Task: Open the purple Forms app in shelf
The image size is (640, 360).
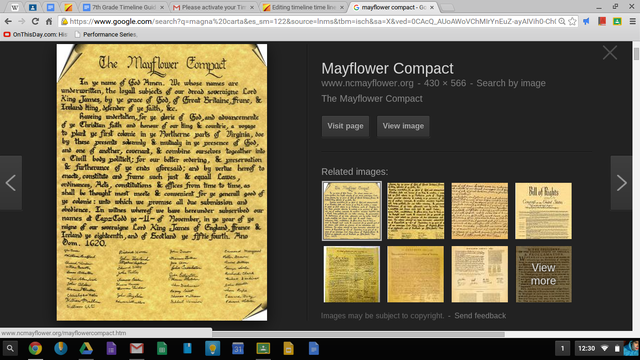Action: pyautogui.click(x=111, y=349)
